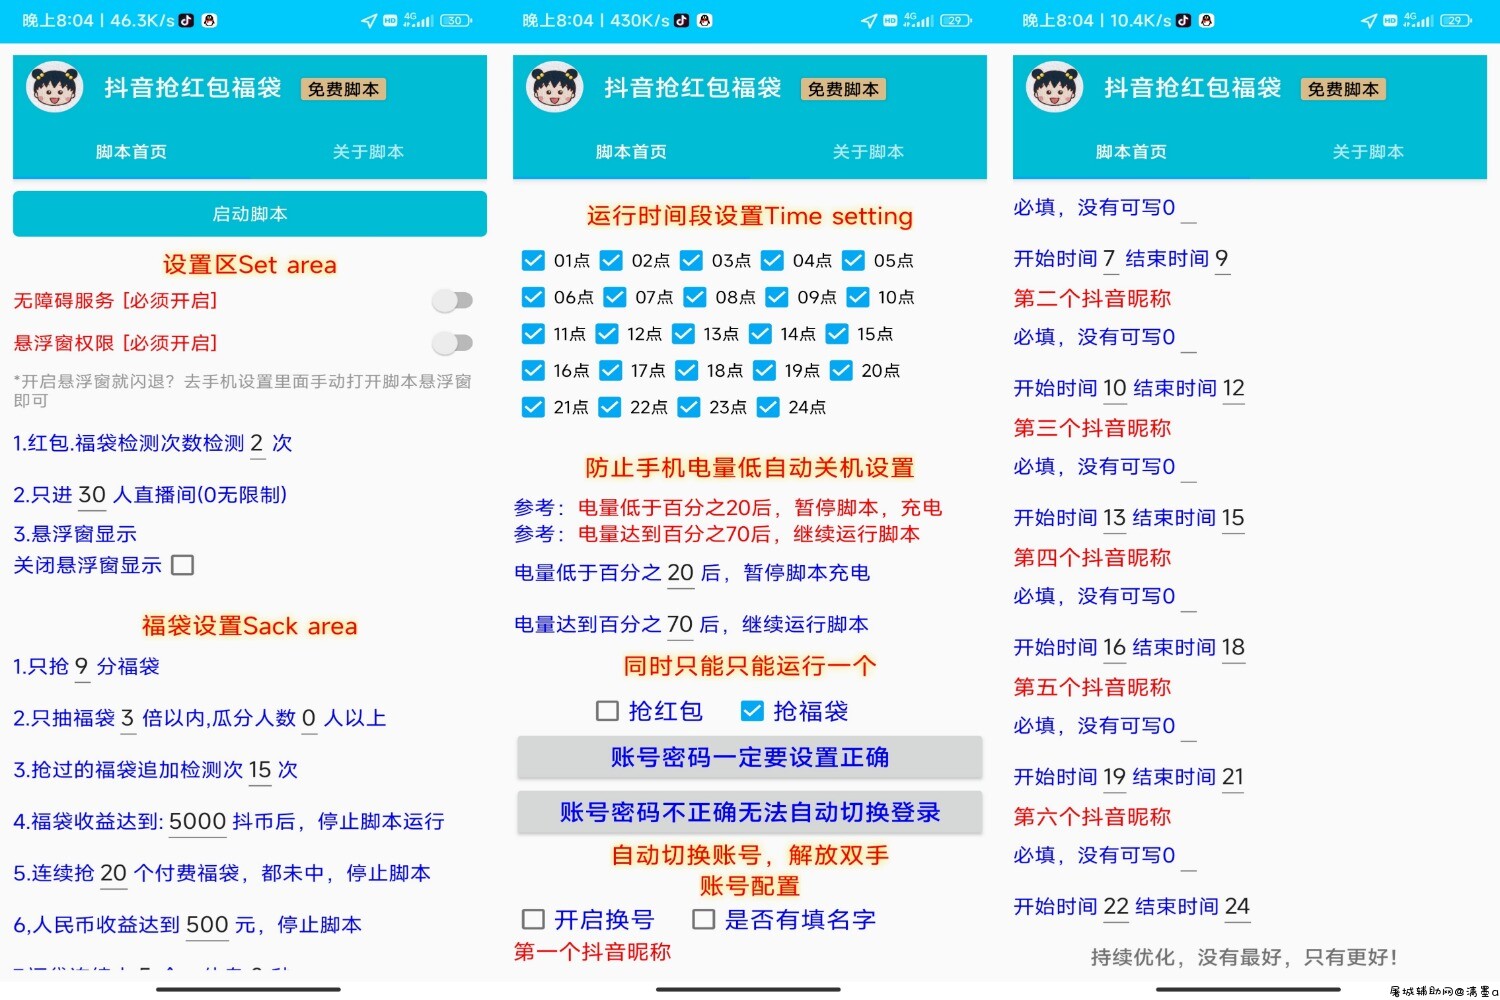Click the 账号密码不正确无法自动切换登录 button
This screenshot has height=1000, width=1500.
(x=750, y=812)
